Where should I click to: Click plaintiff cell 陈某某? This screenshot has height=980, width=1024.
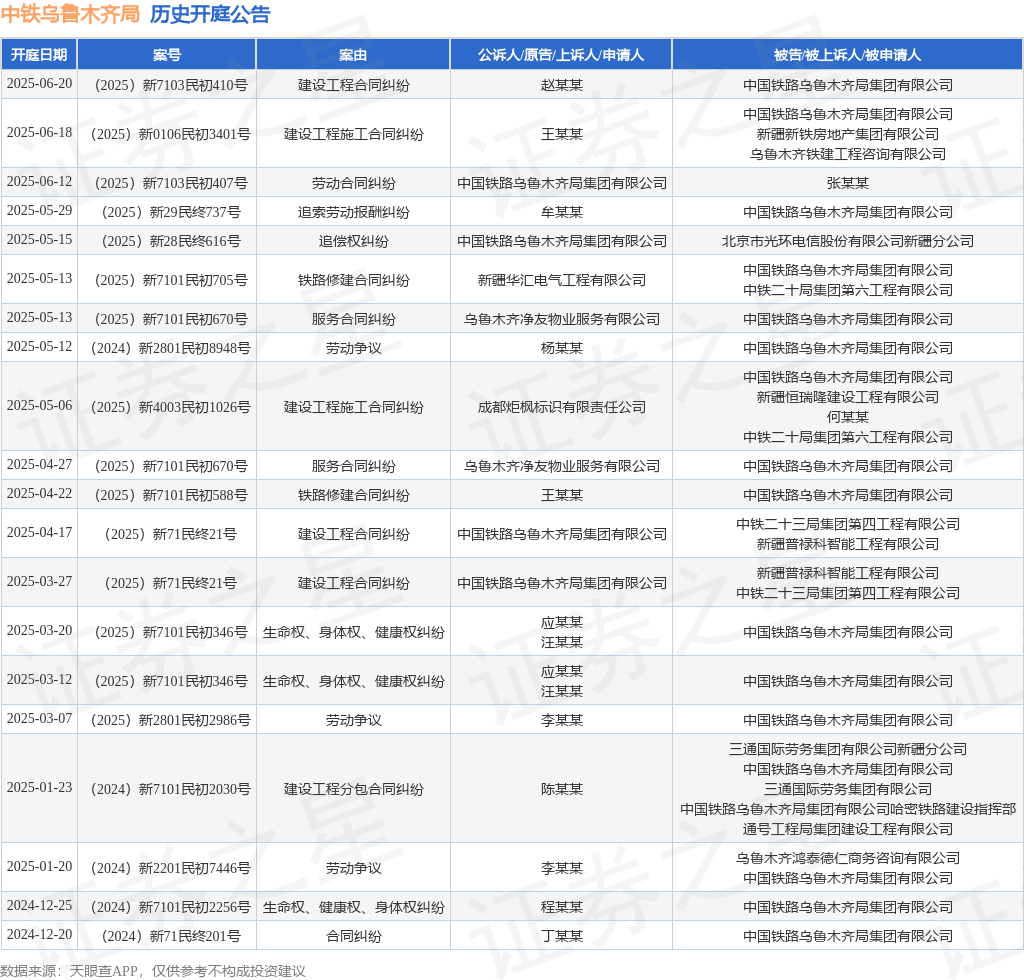[x=561, y=789]
